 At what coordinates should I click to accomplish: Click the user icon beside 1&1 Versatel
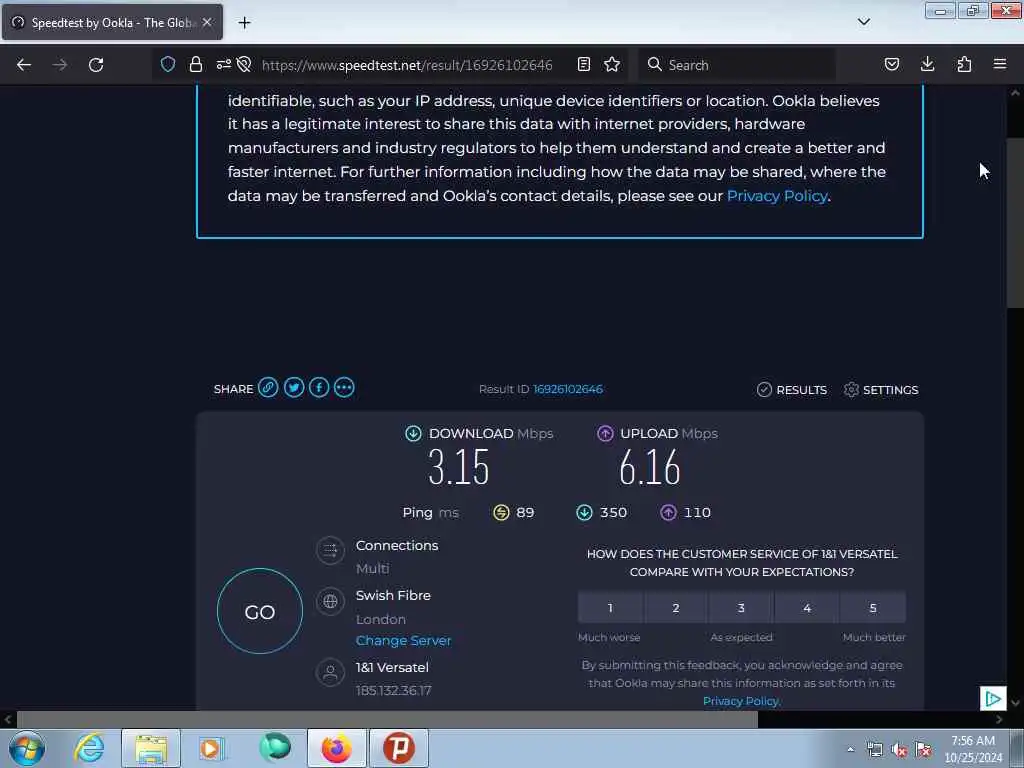330,673
